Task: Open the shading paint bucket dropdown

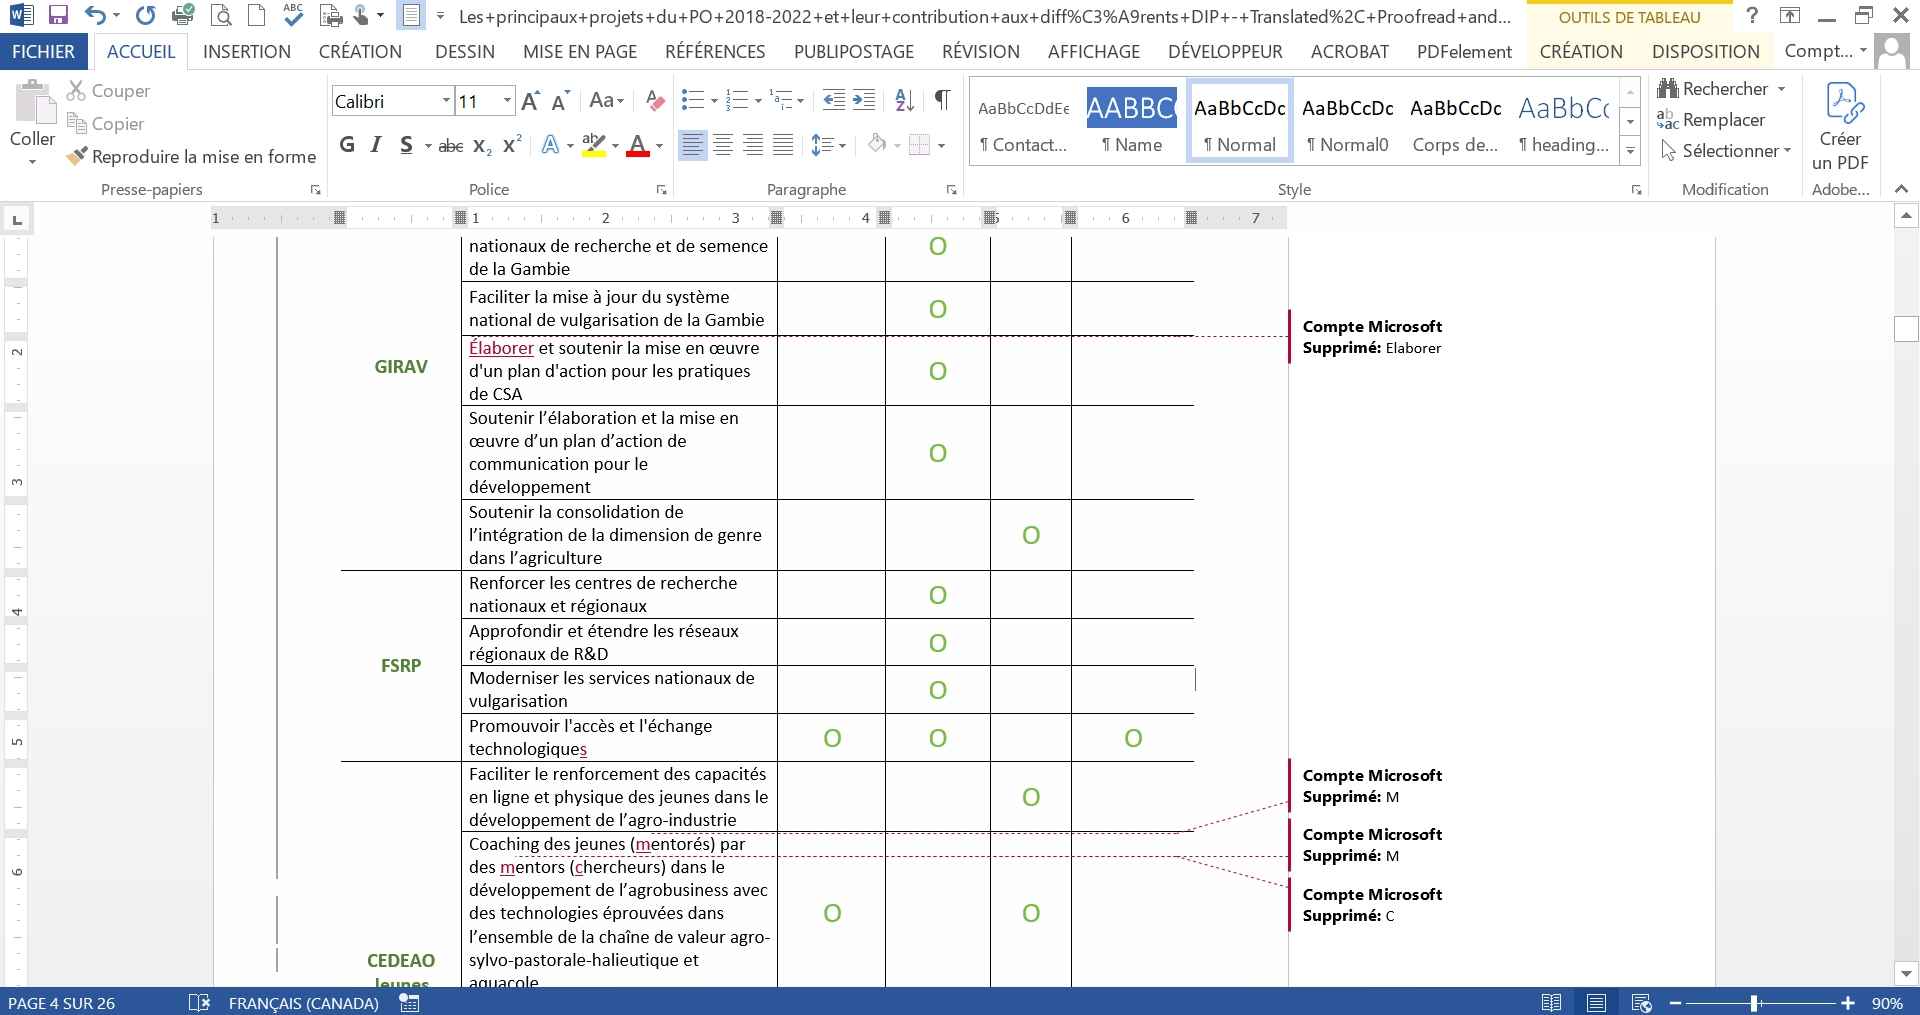Action: [897, 145]
